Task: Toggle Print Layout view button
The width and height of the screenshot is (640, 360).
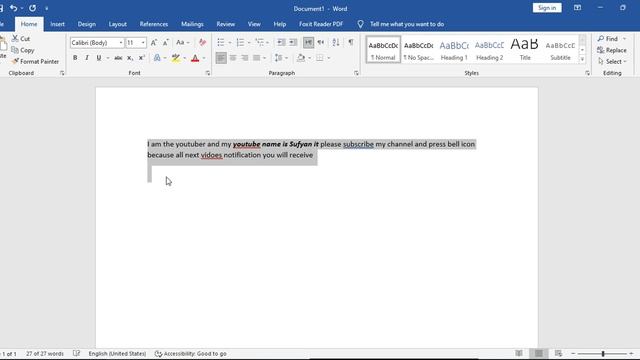Action: click(x=539, y=353)
